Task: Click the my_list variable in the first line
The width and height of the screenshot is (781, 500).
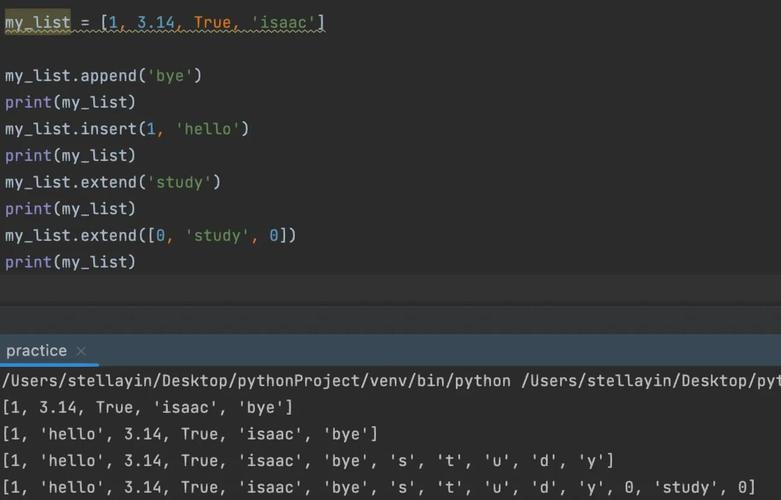Action: pyautogui.click(x=38, y=22)
